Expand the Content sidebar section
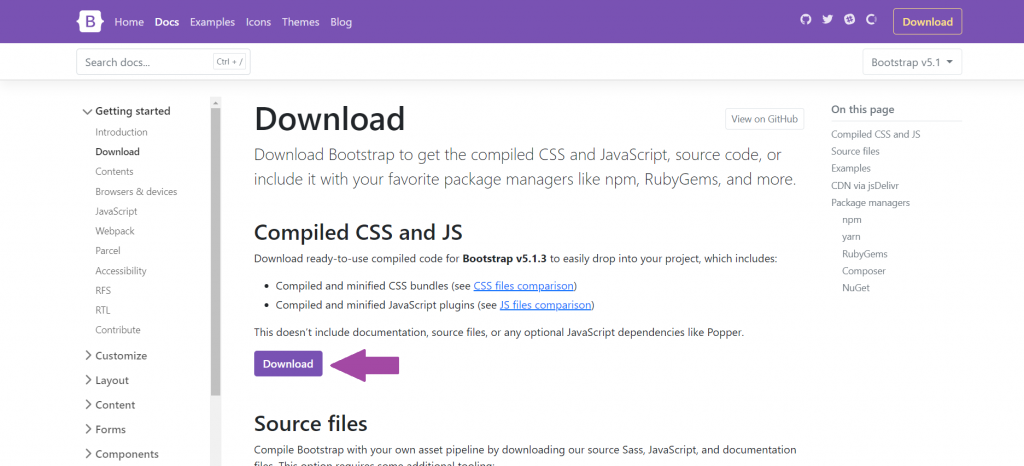The height and width of the screenshot is (466, 1024). pos(110,405)
